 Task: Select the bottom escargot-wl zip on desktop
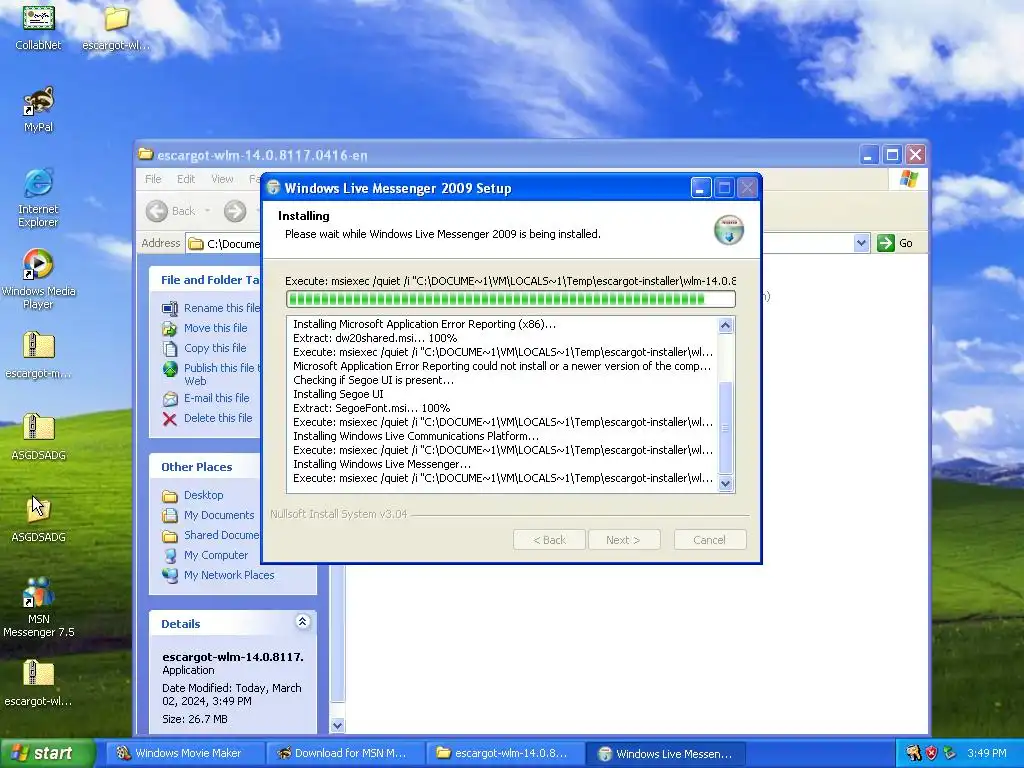[x=38, y=683]
